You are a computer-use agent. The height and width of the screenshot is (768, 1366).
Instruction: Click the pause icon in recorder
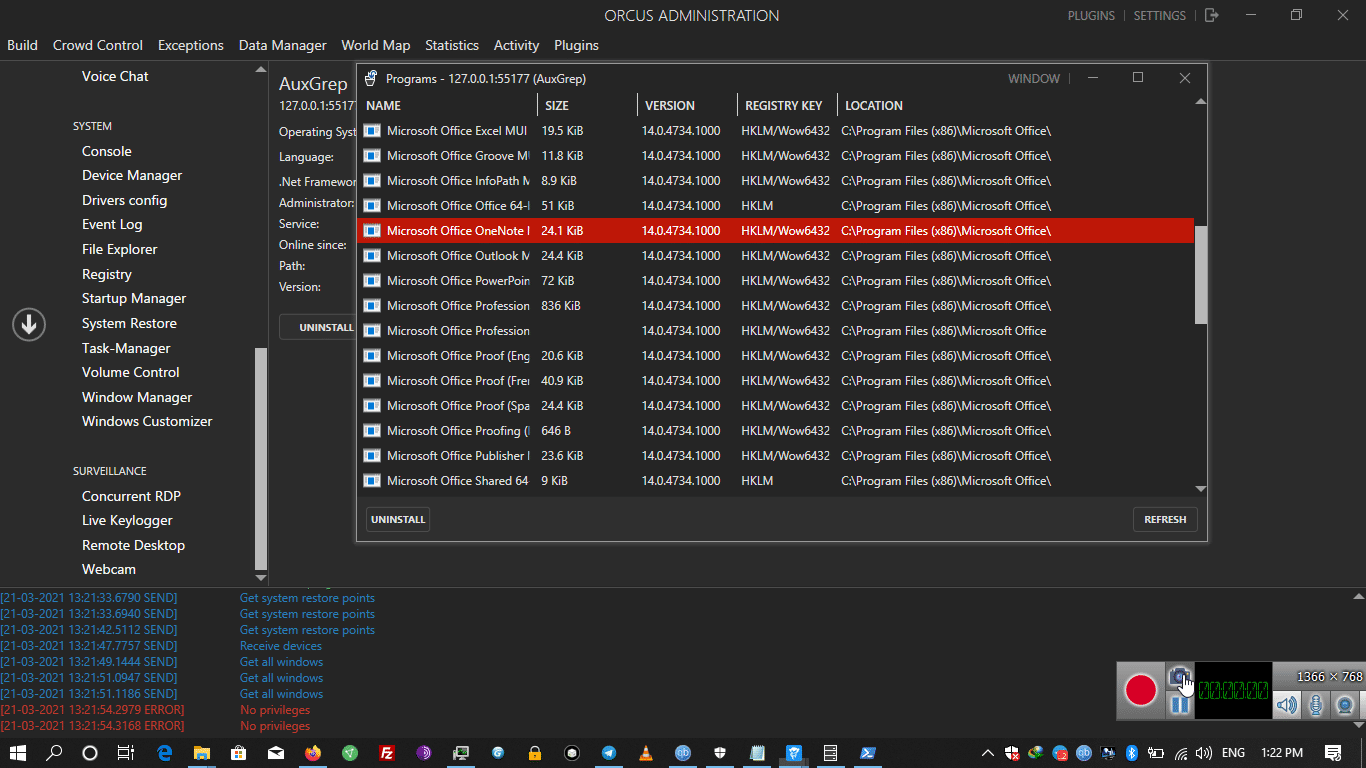[x=1180, y=705]
